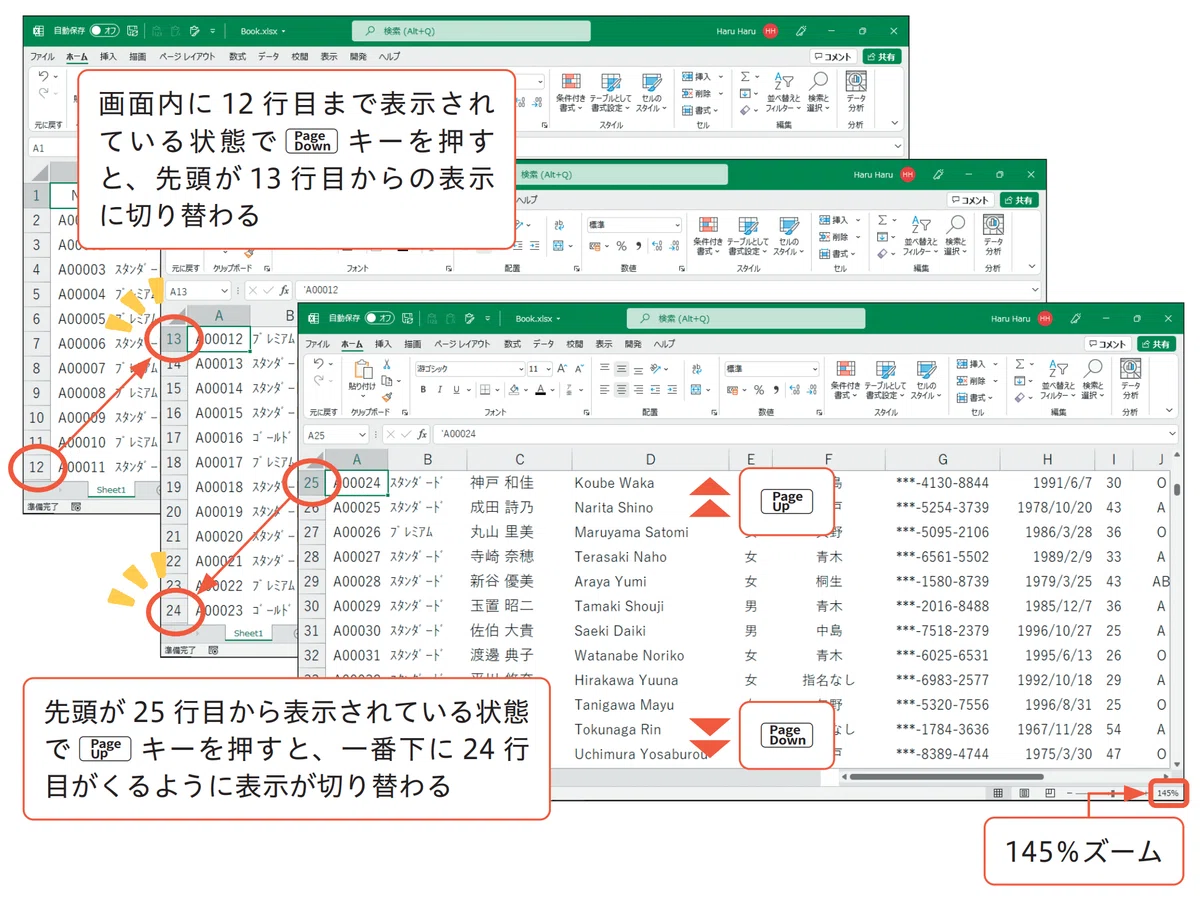Open the Formulas tab in front window

pyautogui.click(x=512, y=344)
